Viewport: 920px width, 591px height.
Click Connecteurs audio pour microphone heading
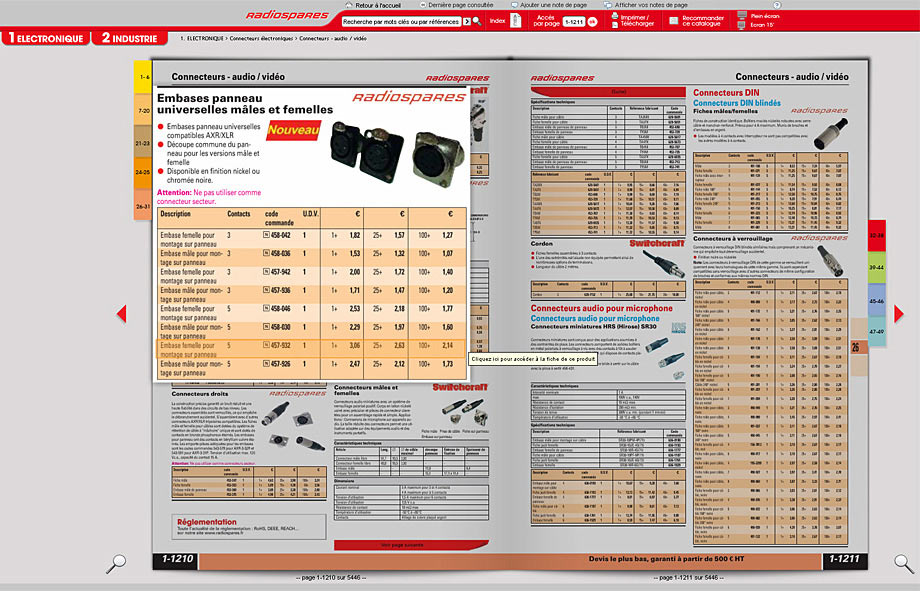(601, 308)
